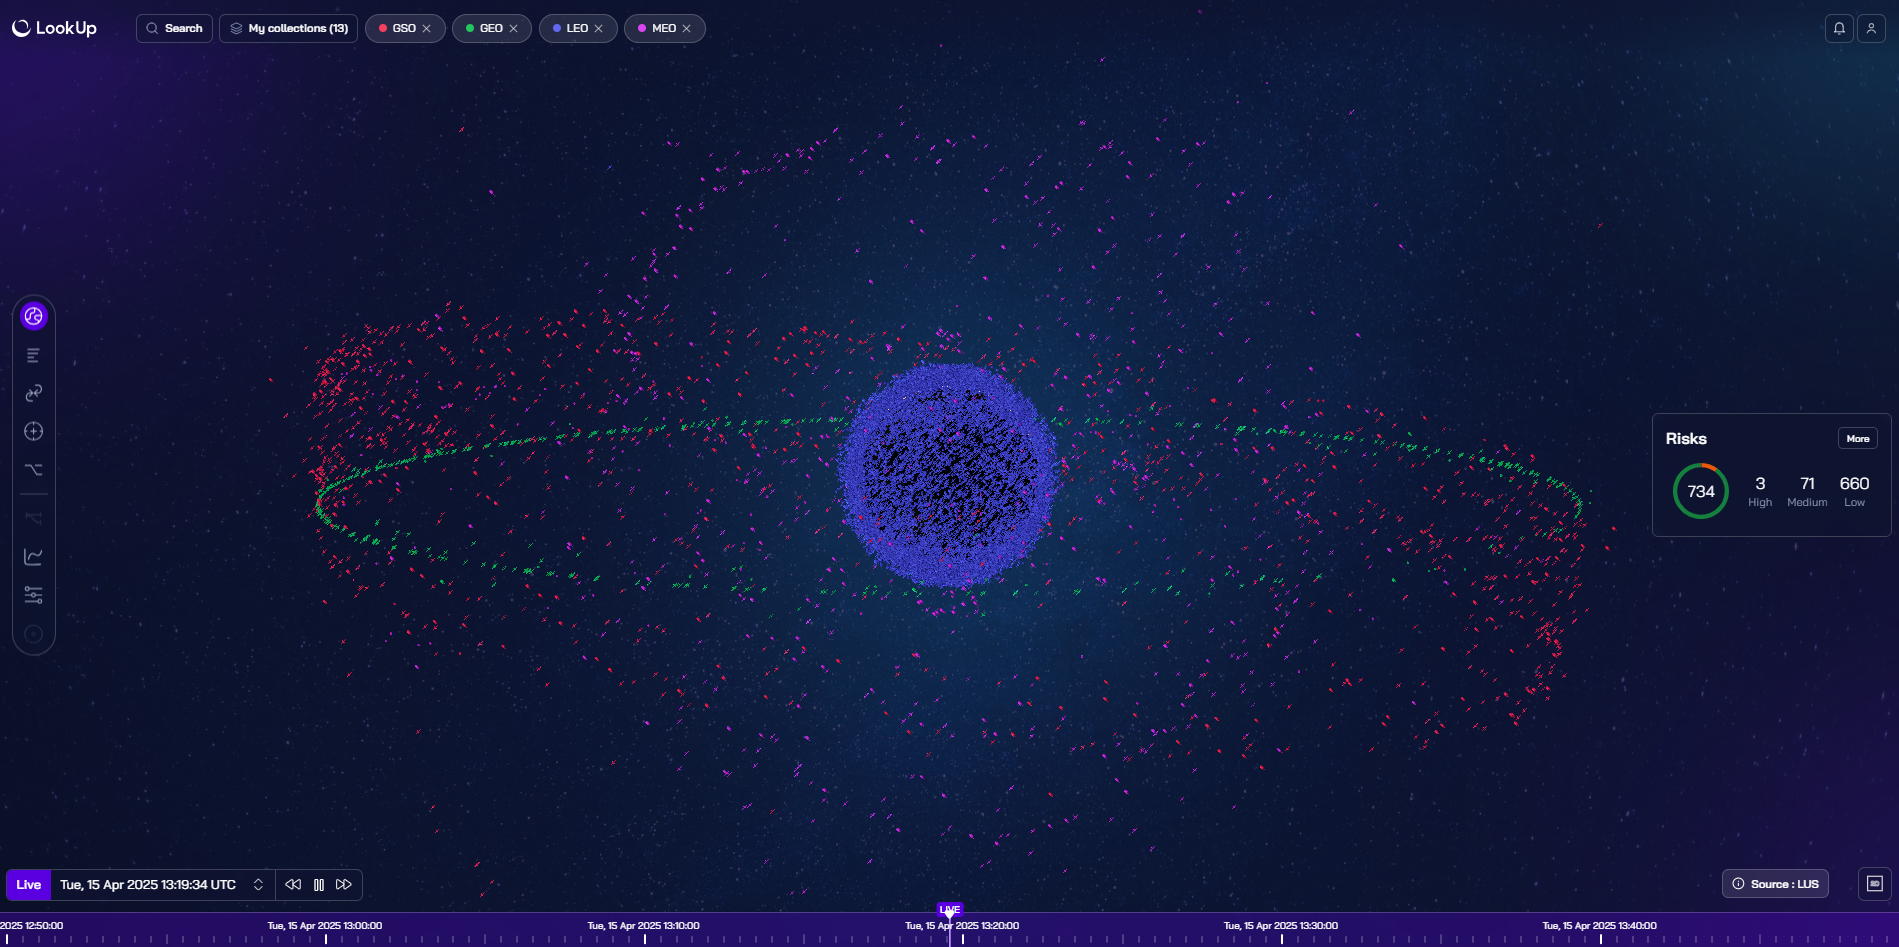
Task: Open the filter settings icon in sidebar
Action: tap(33, 595)
